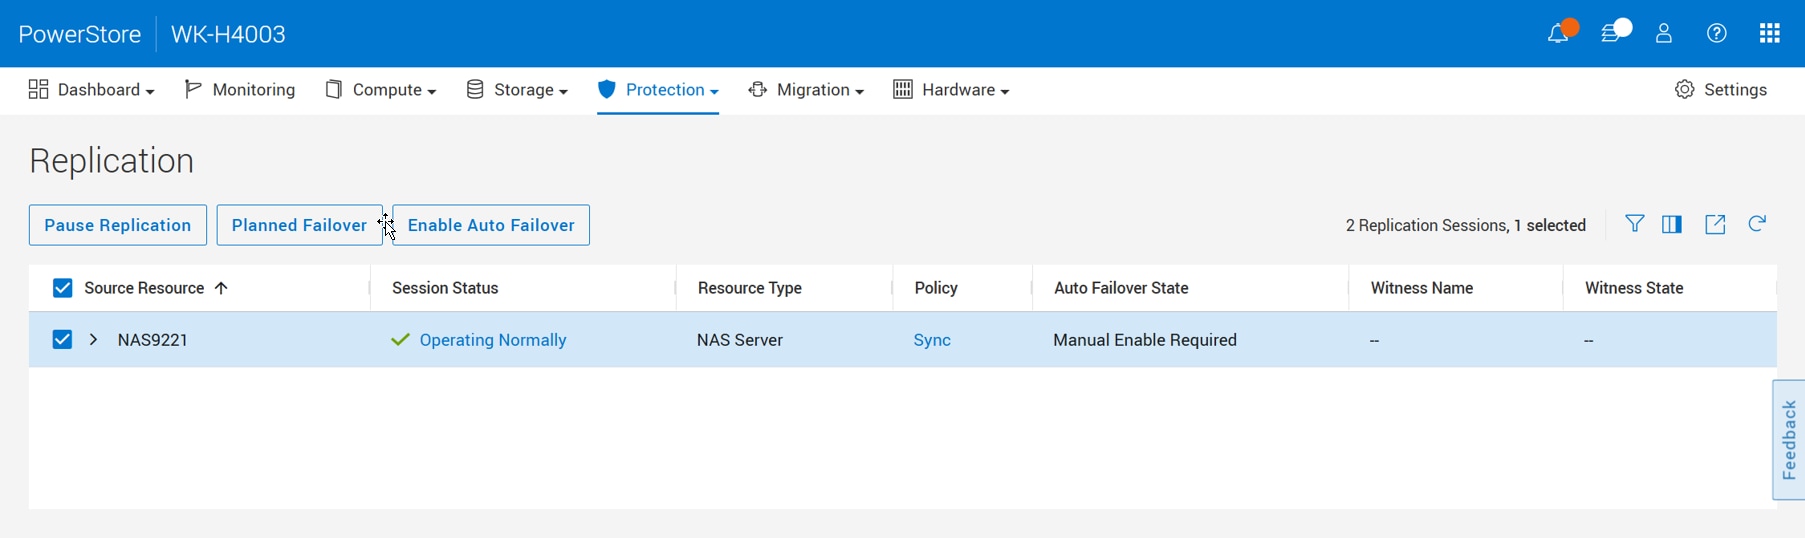Open the Compute dropdown menu
This screenshot has height=538, width=1805.
381,90
